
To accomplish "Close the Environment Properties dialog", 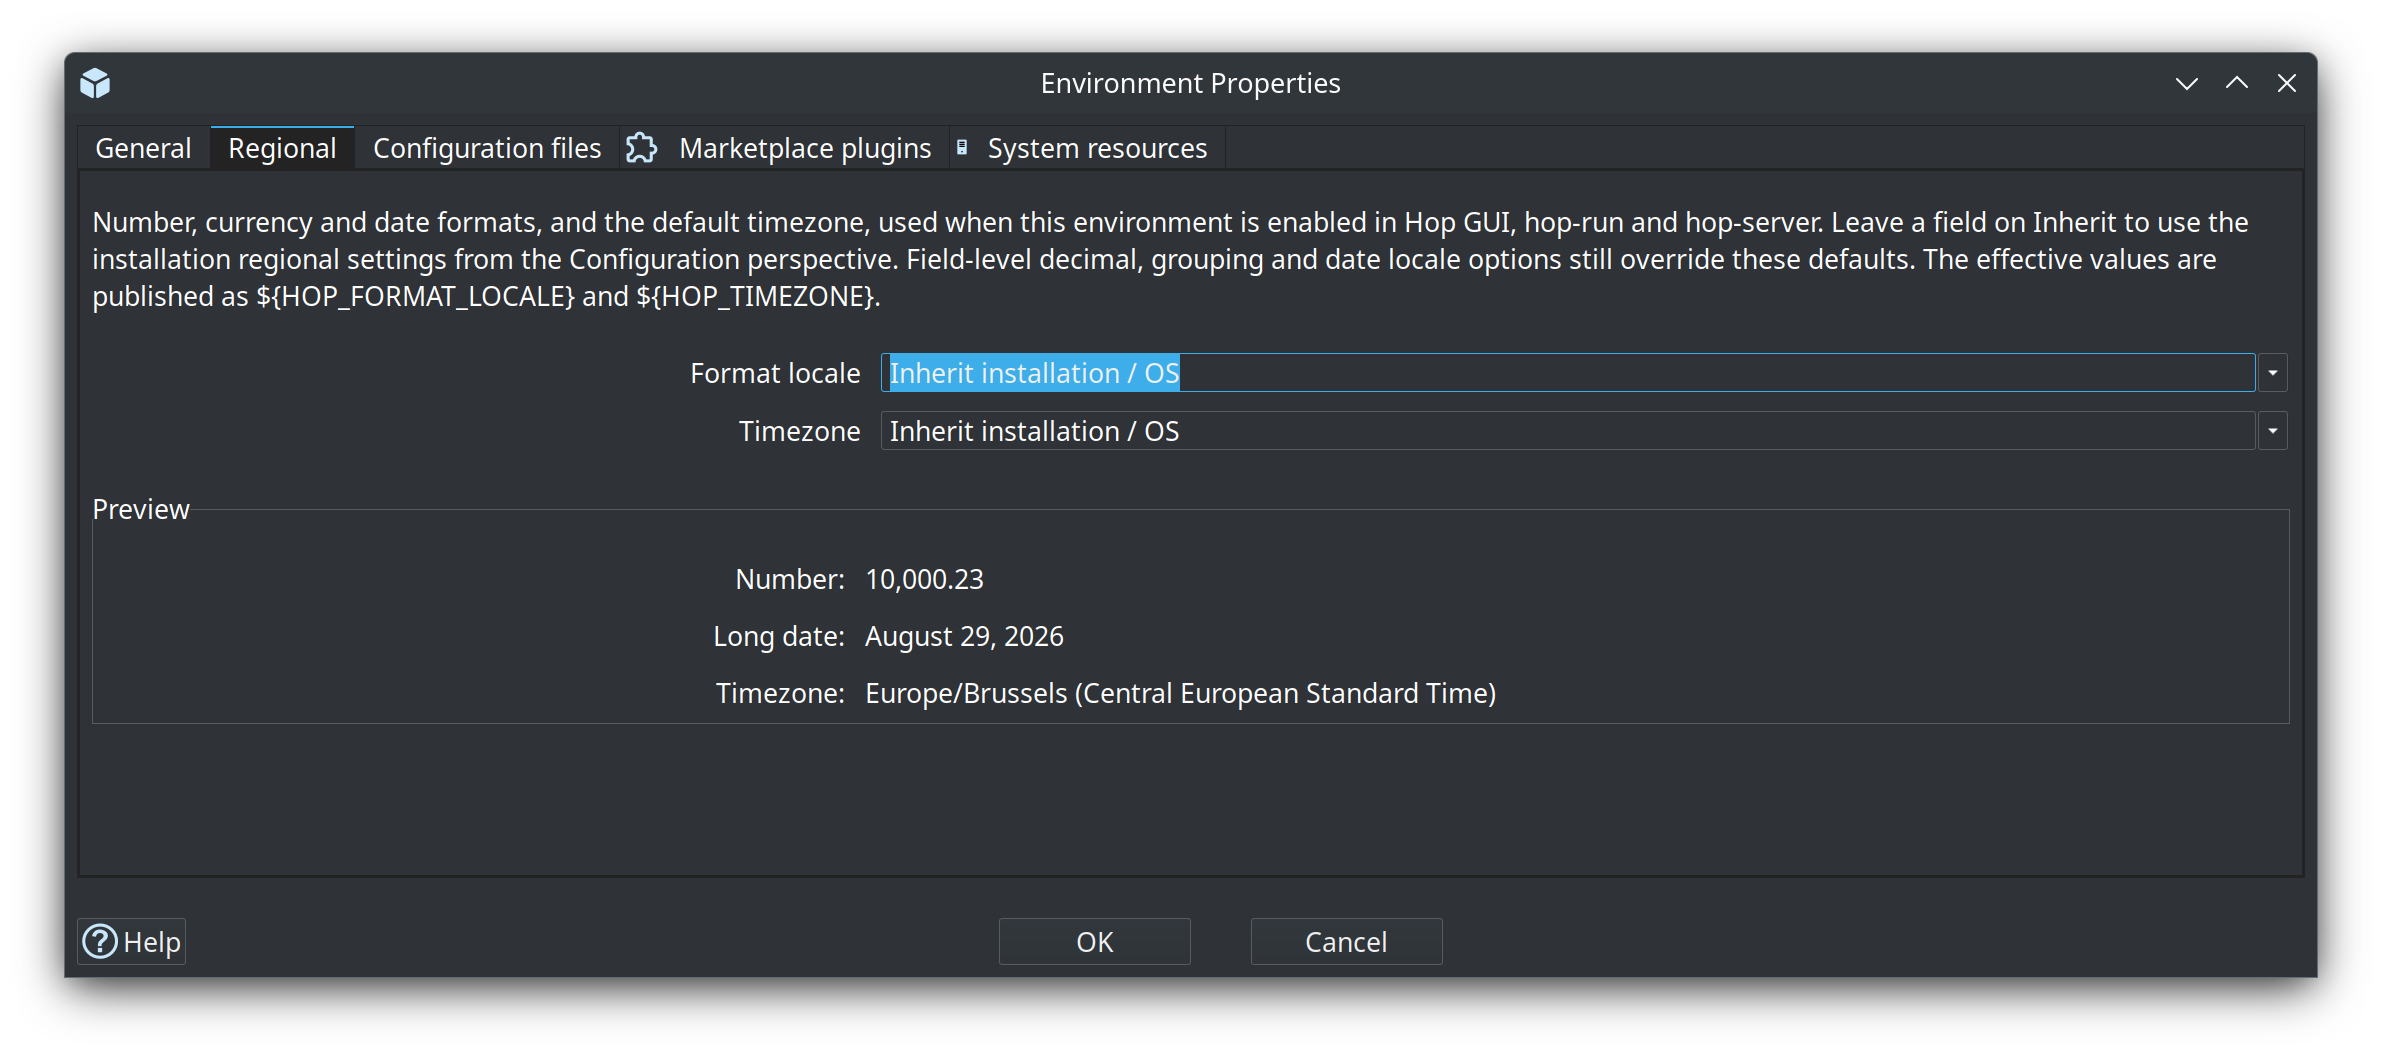I will click(2287, 83).
